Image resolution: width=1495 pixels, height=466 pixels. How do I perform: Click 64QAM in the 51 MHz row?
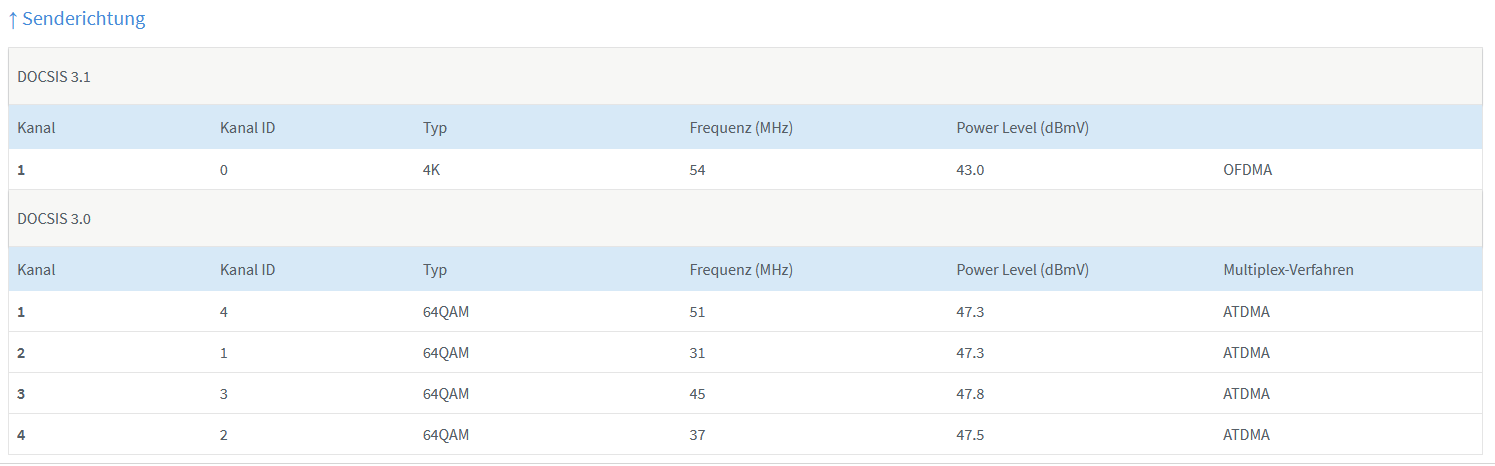click(x=446, y=312)
